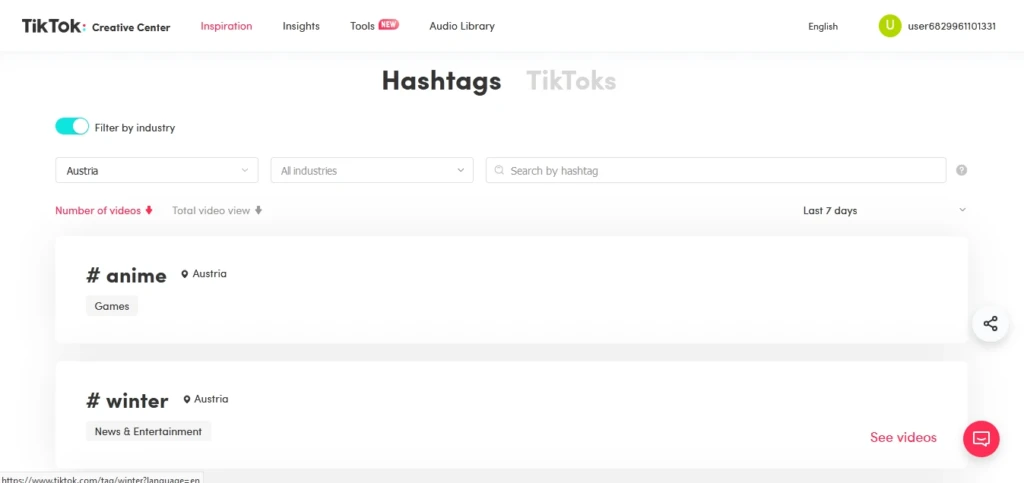Image resolution: width=1024 pixels, height=483 pixels.
Task: Focus the Search by hashtag field
Action: (716, 170)
